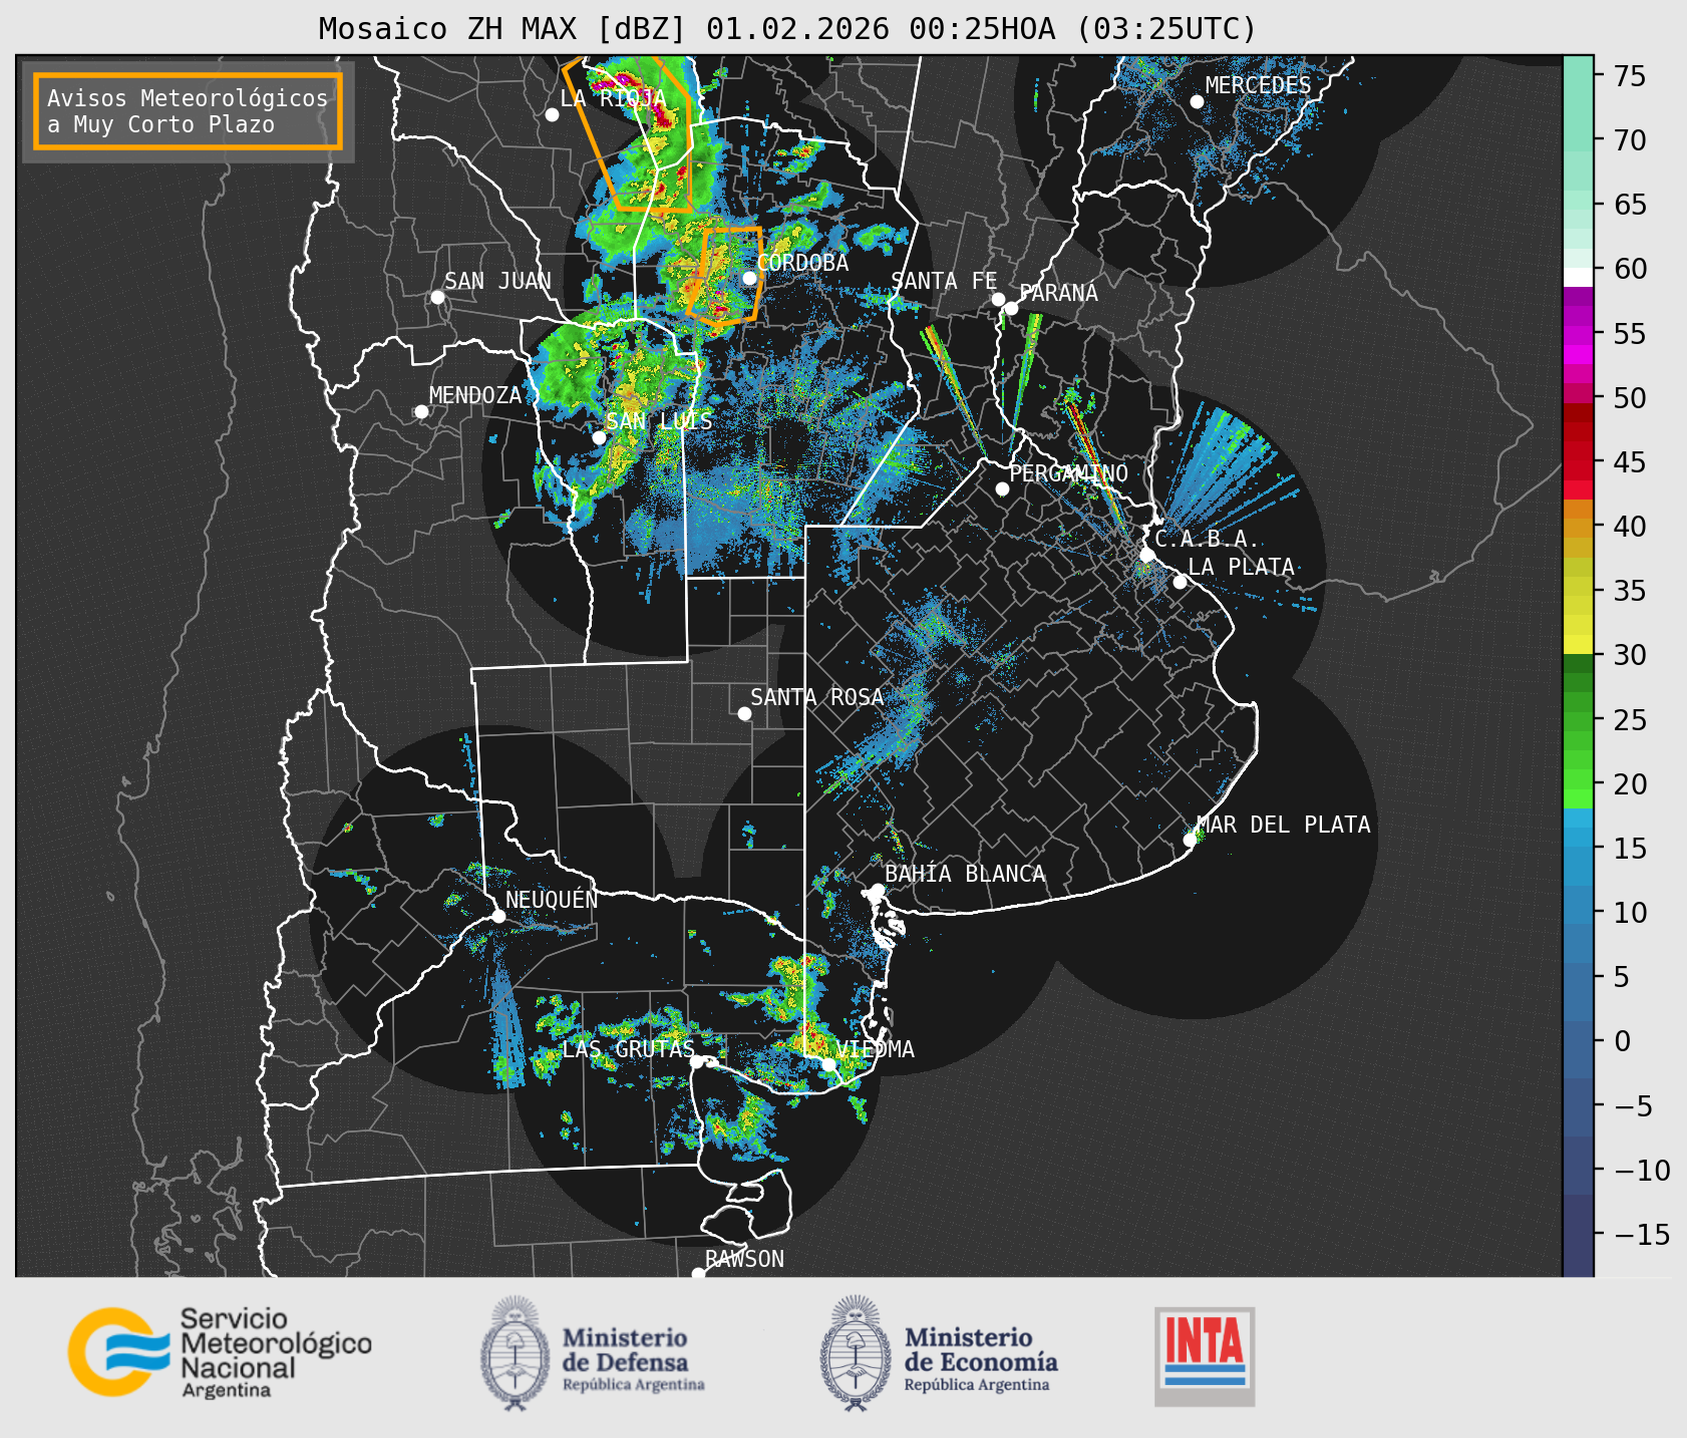Click the LAS GRUTAS city label
The height and width of the screenshot is (1438, 1687).
tap(628, 1049)
